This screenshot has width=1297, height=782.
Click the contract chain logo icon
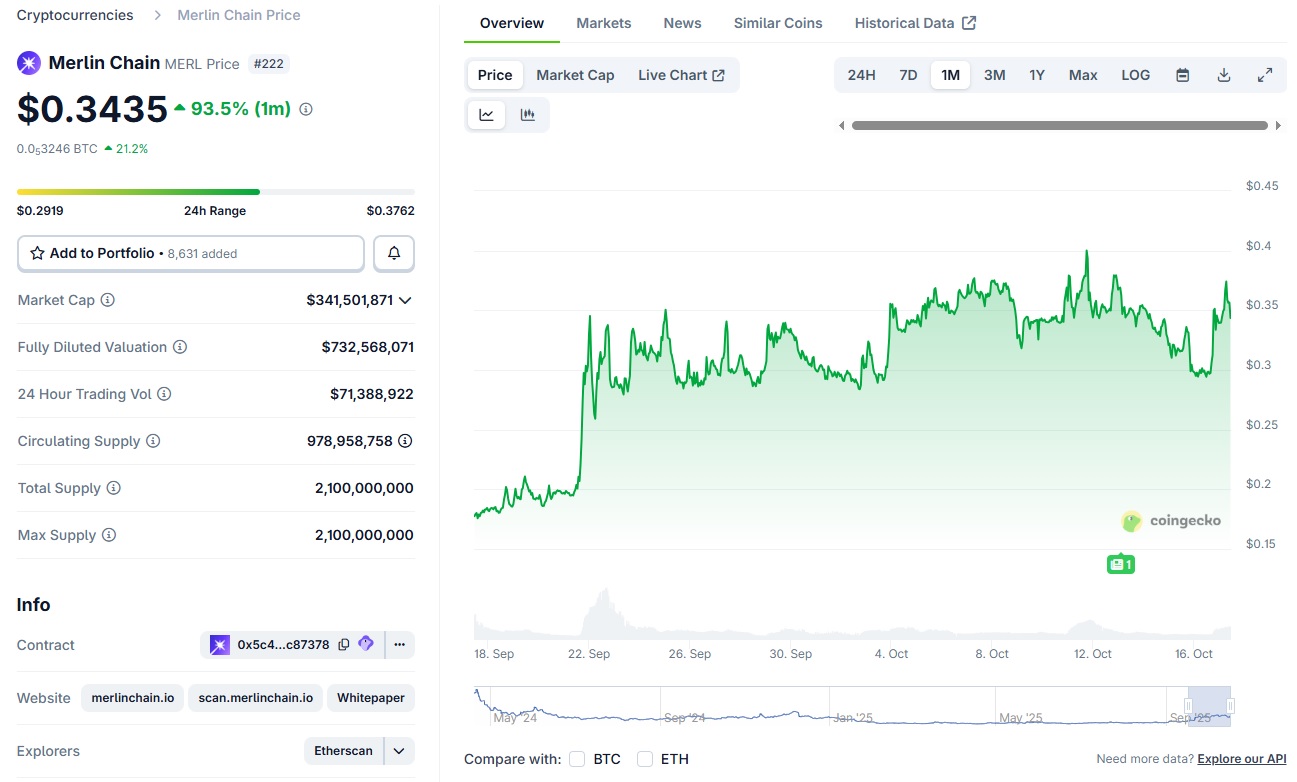(220, 645)
